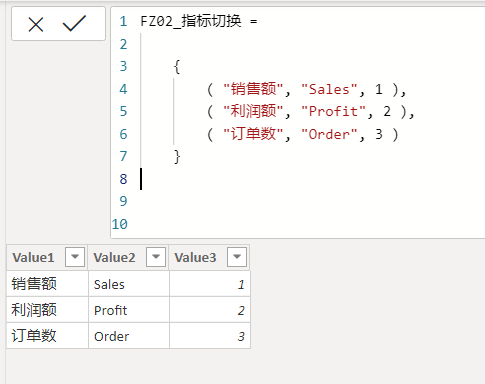This screenshot has width=485, height=384.
Task: Click the "Profit" string in the formula
Action: tap(334, 111)
